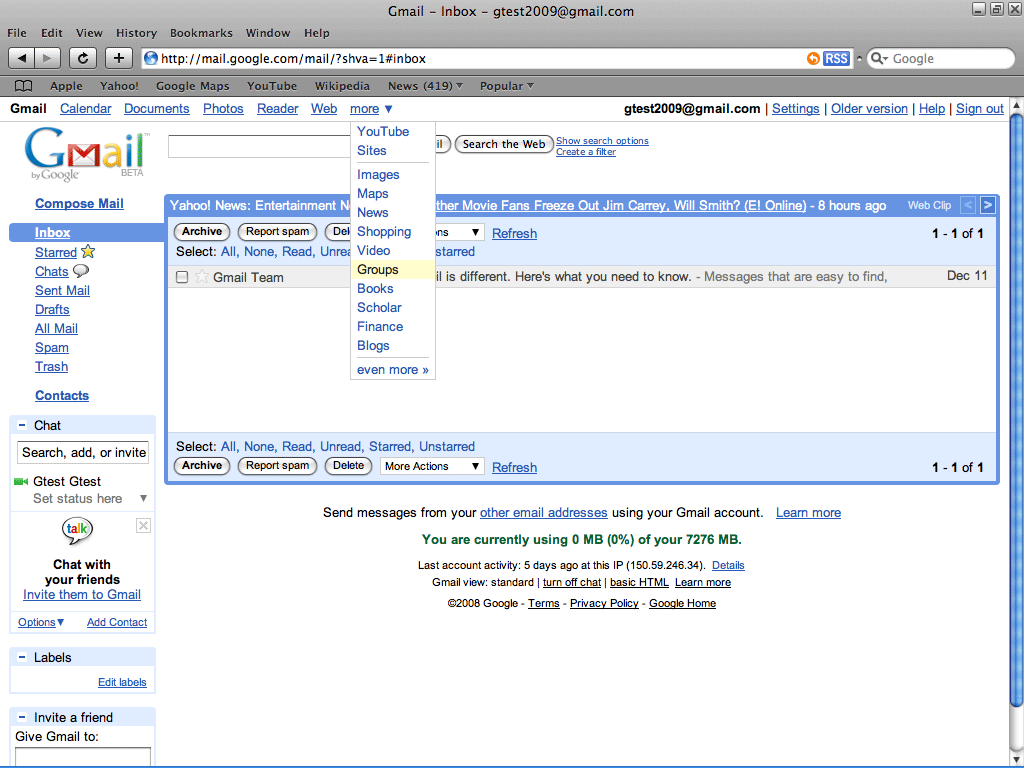This screenshot has height=768, width=1024.
Task: Open the History menu
Action: click(x=136, y=33)
